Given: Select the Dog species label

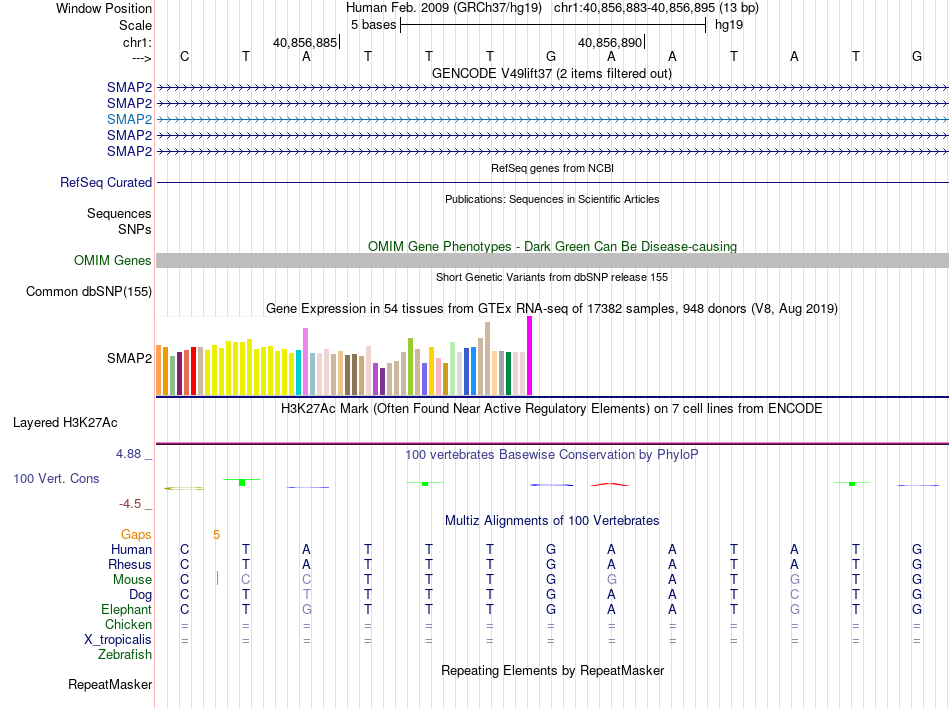Looking at the screenshot, I should point(140,595).
